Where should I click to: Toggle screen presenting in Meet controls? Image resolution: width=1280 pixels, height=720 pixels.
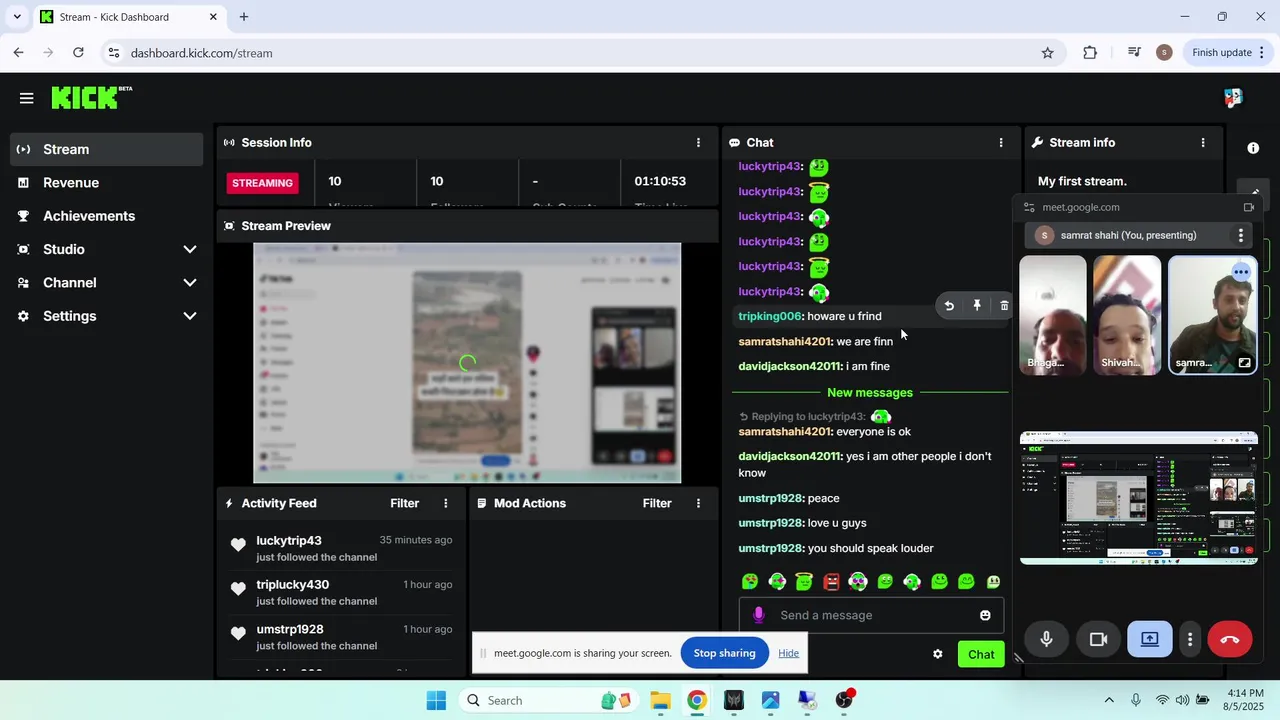(x=1150, y=639)
